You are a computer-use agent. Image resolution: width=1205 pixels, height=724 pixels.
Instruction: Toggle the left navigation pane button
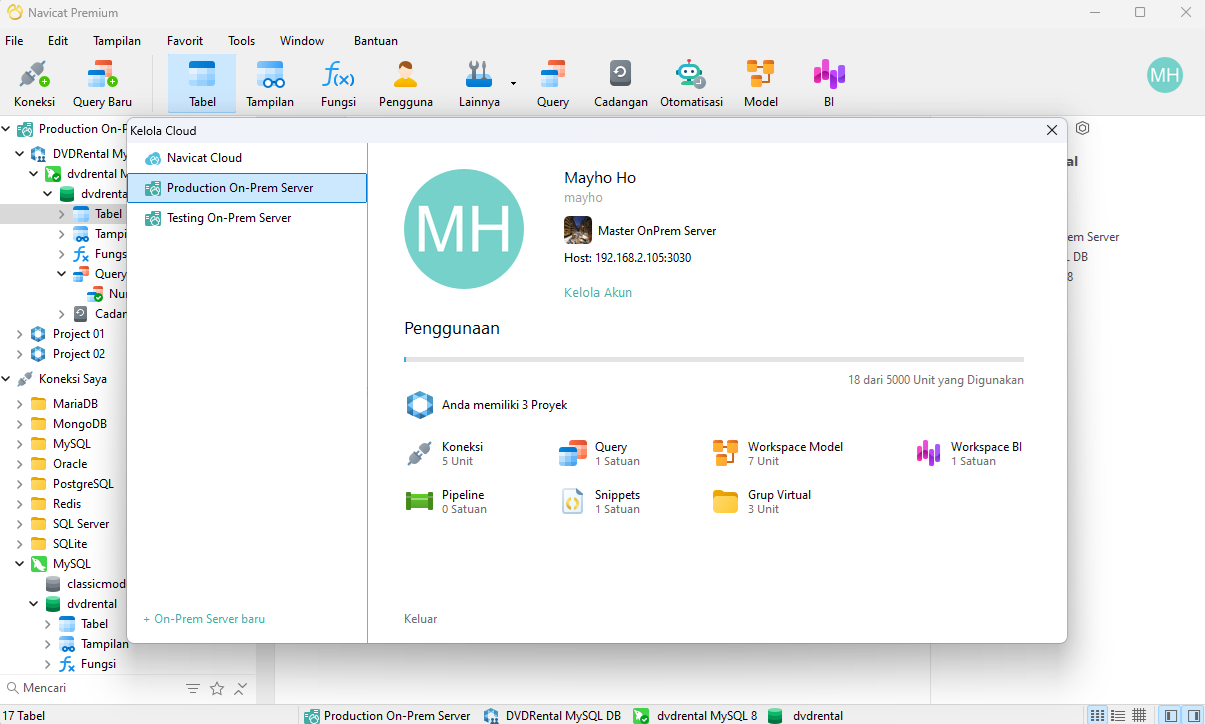(1170, 715)
